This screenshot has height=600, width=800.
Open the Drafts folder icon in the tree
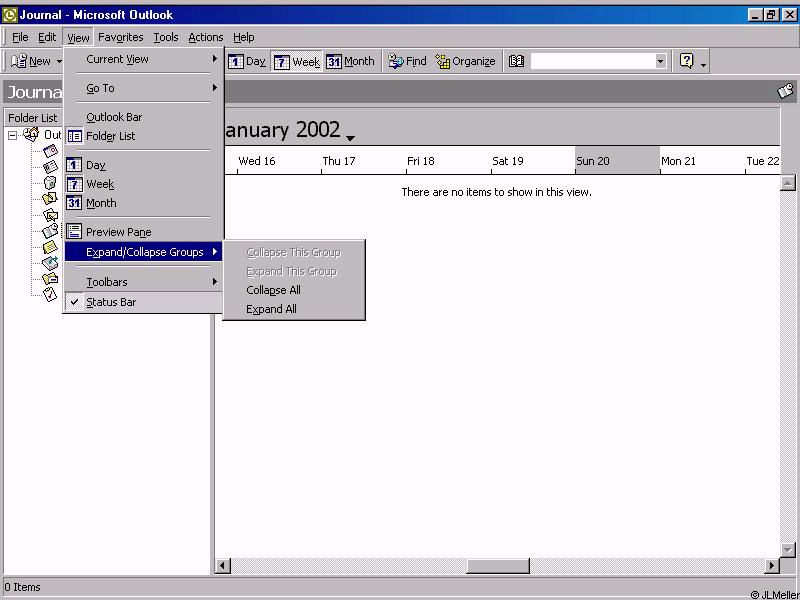tap(50, 198)
